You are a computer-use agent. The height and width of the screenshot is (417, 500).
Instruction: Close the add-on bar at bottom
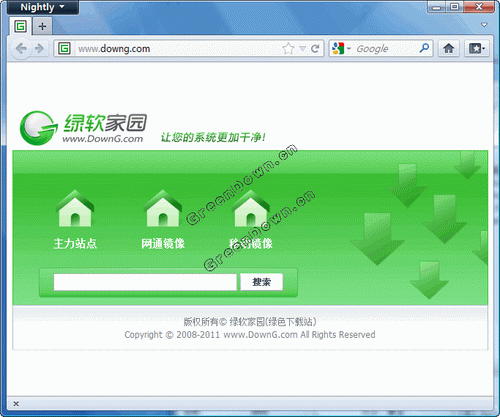16,404
